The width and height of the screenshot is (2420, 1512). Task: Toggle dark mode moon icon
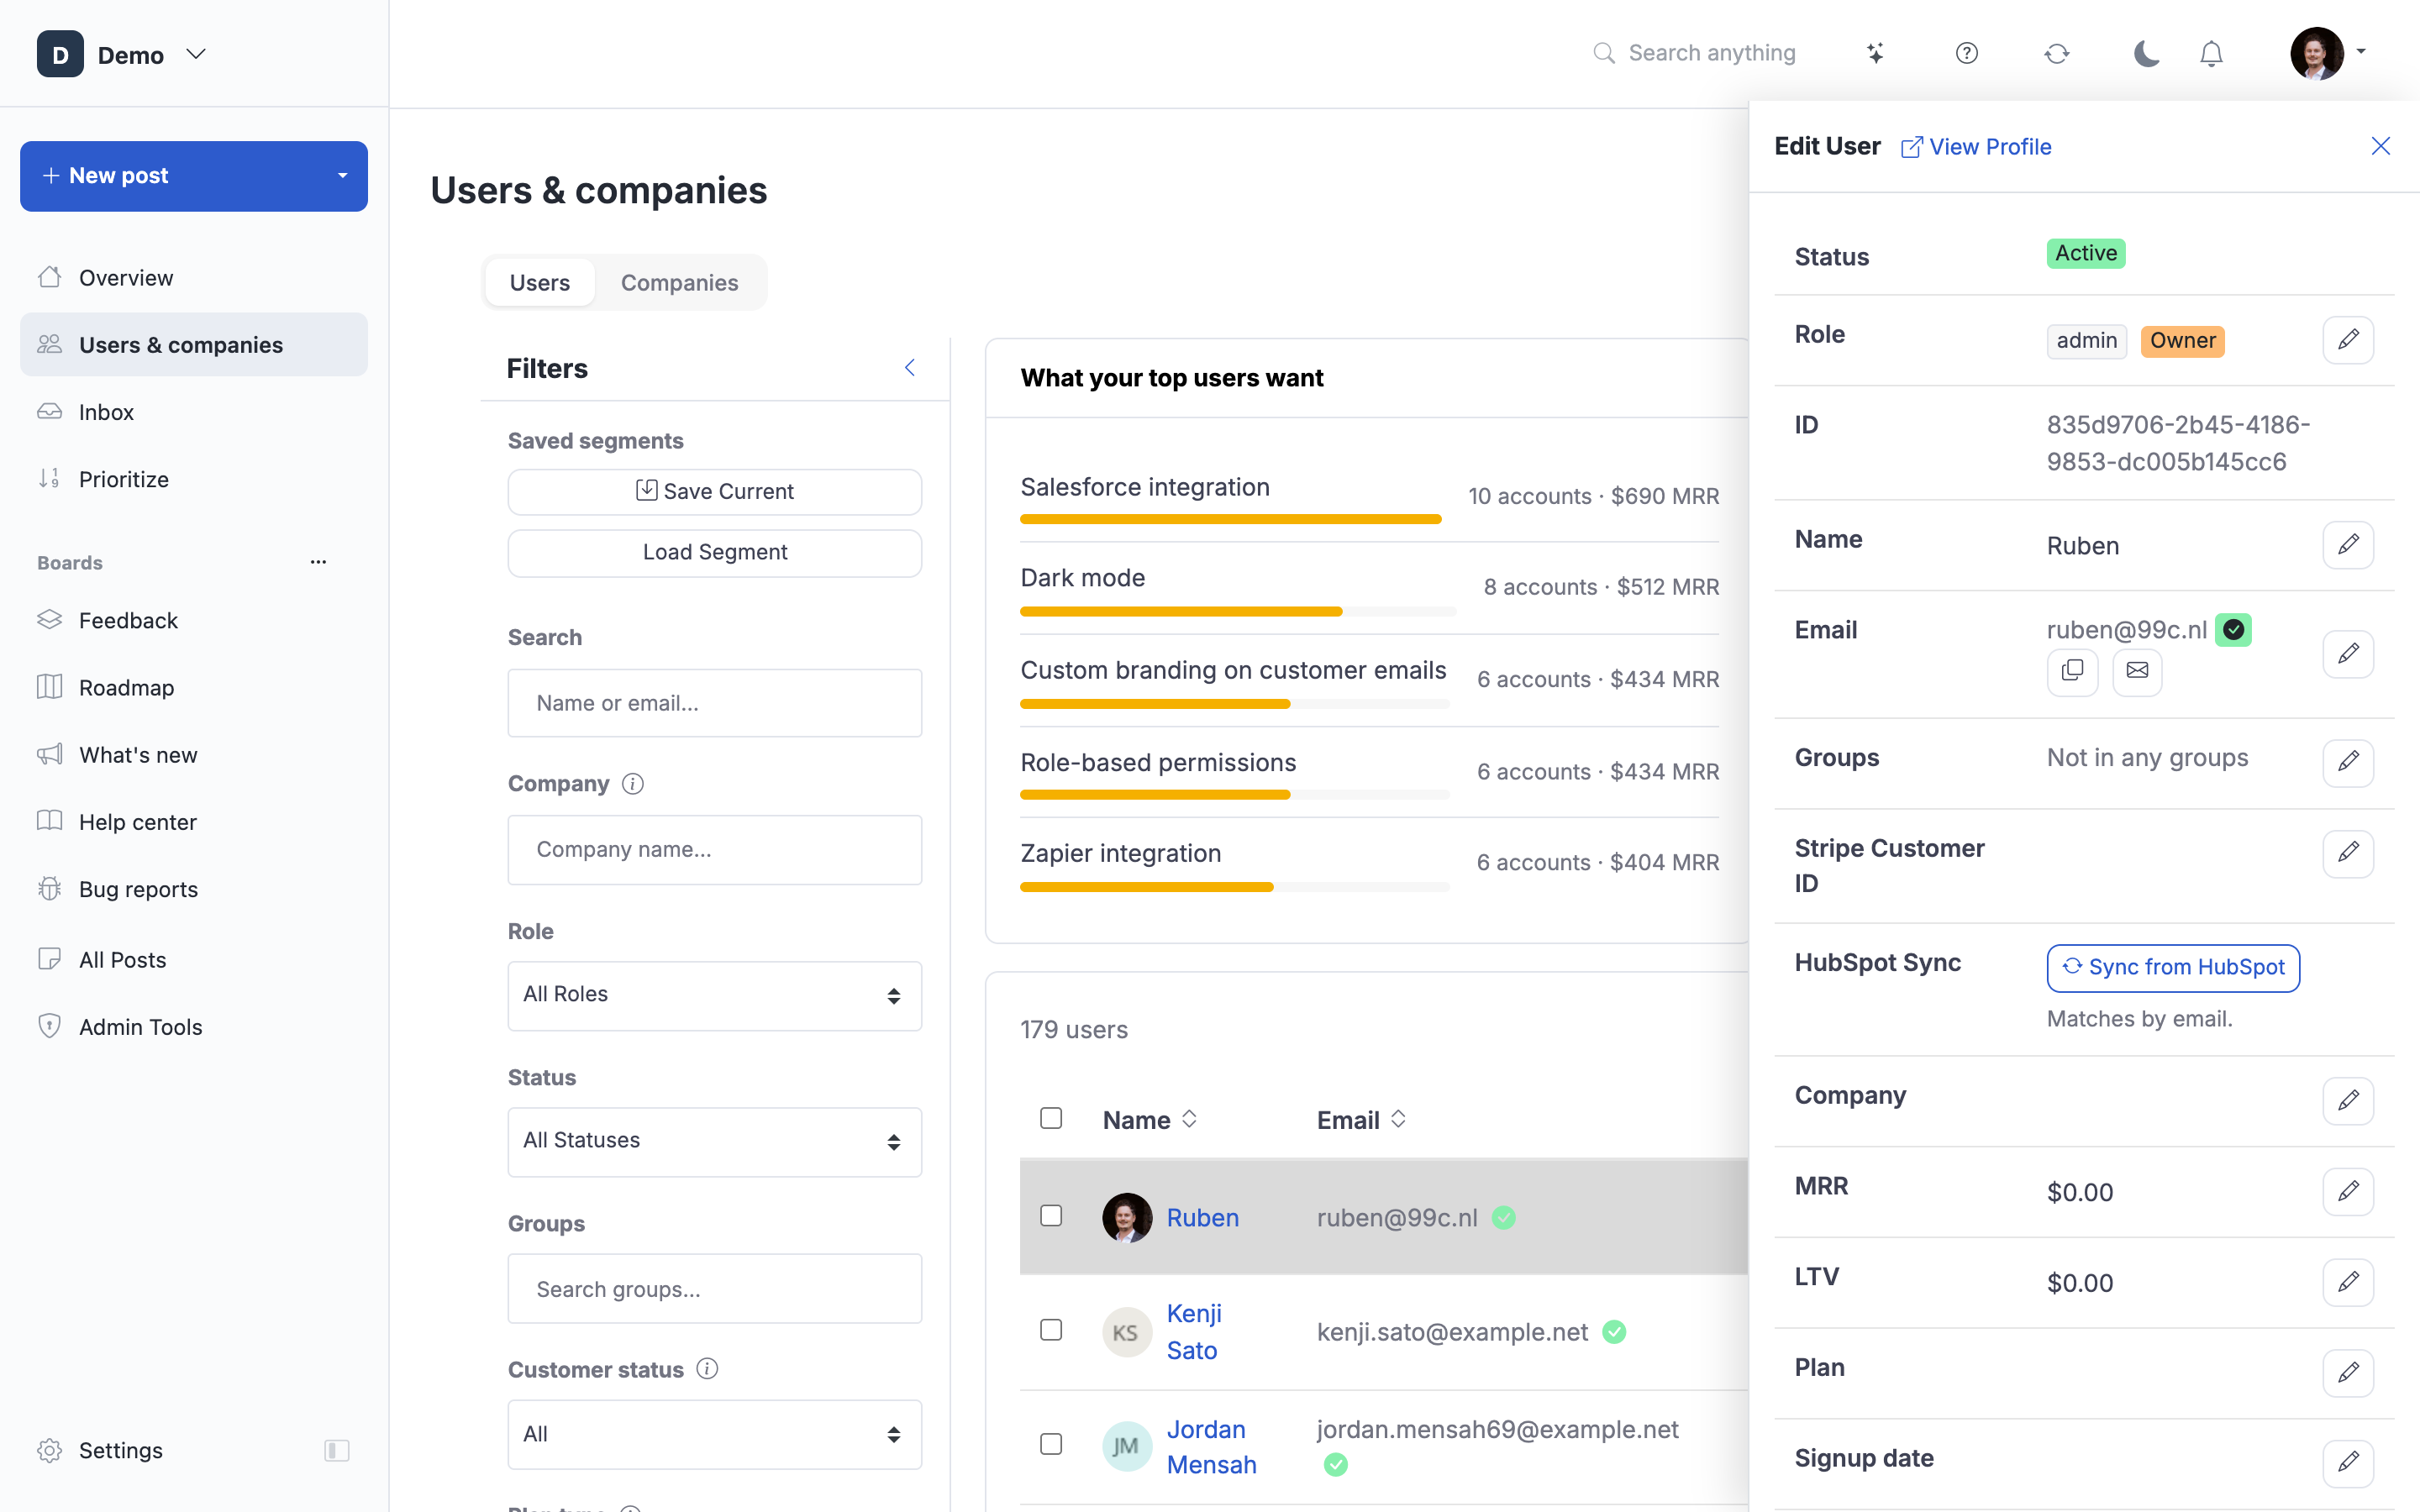click(2146, 53)
